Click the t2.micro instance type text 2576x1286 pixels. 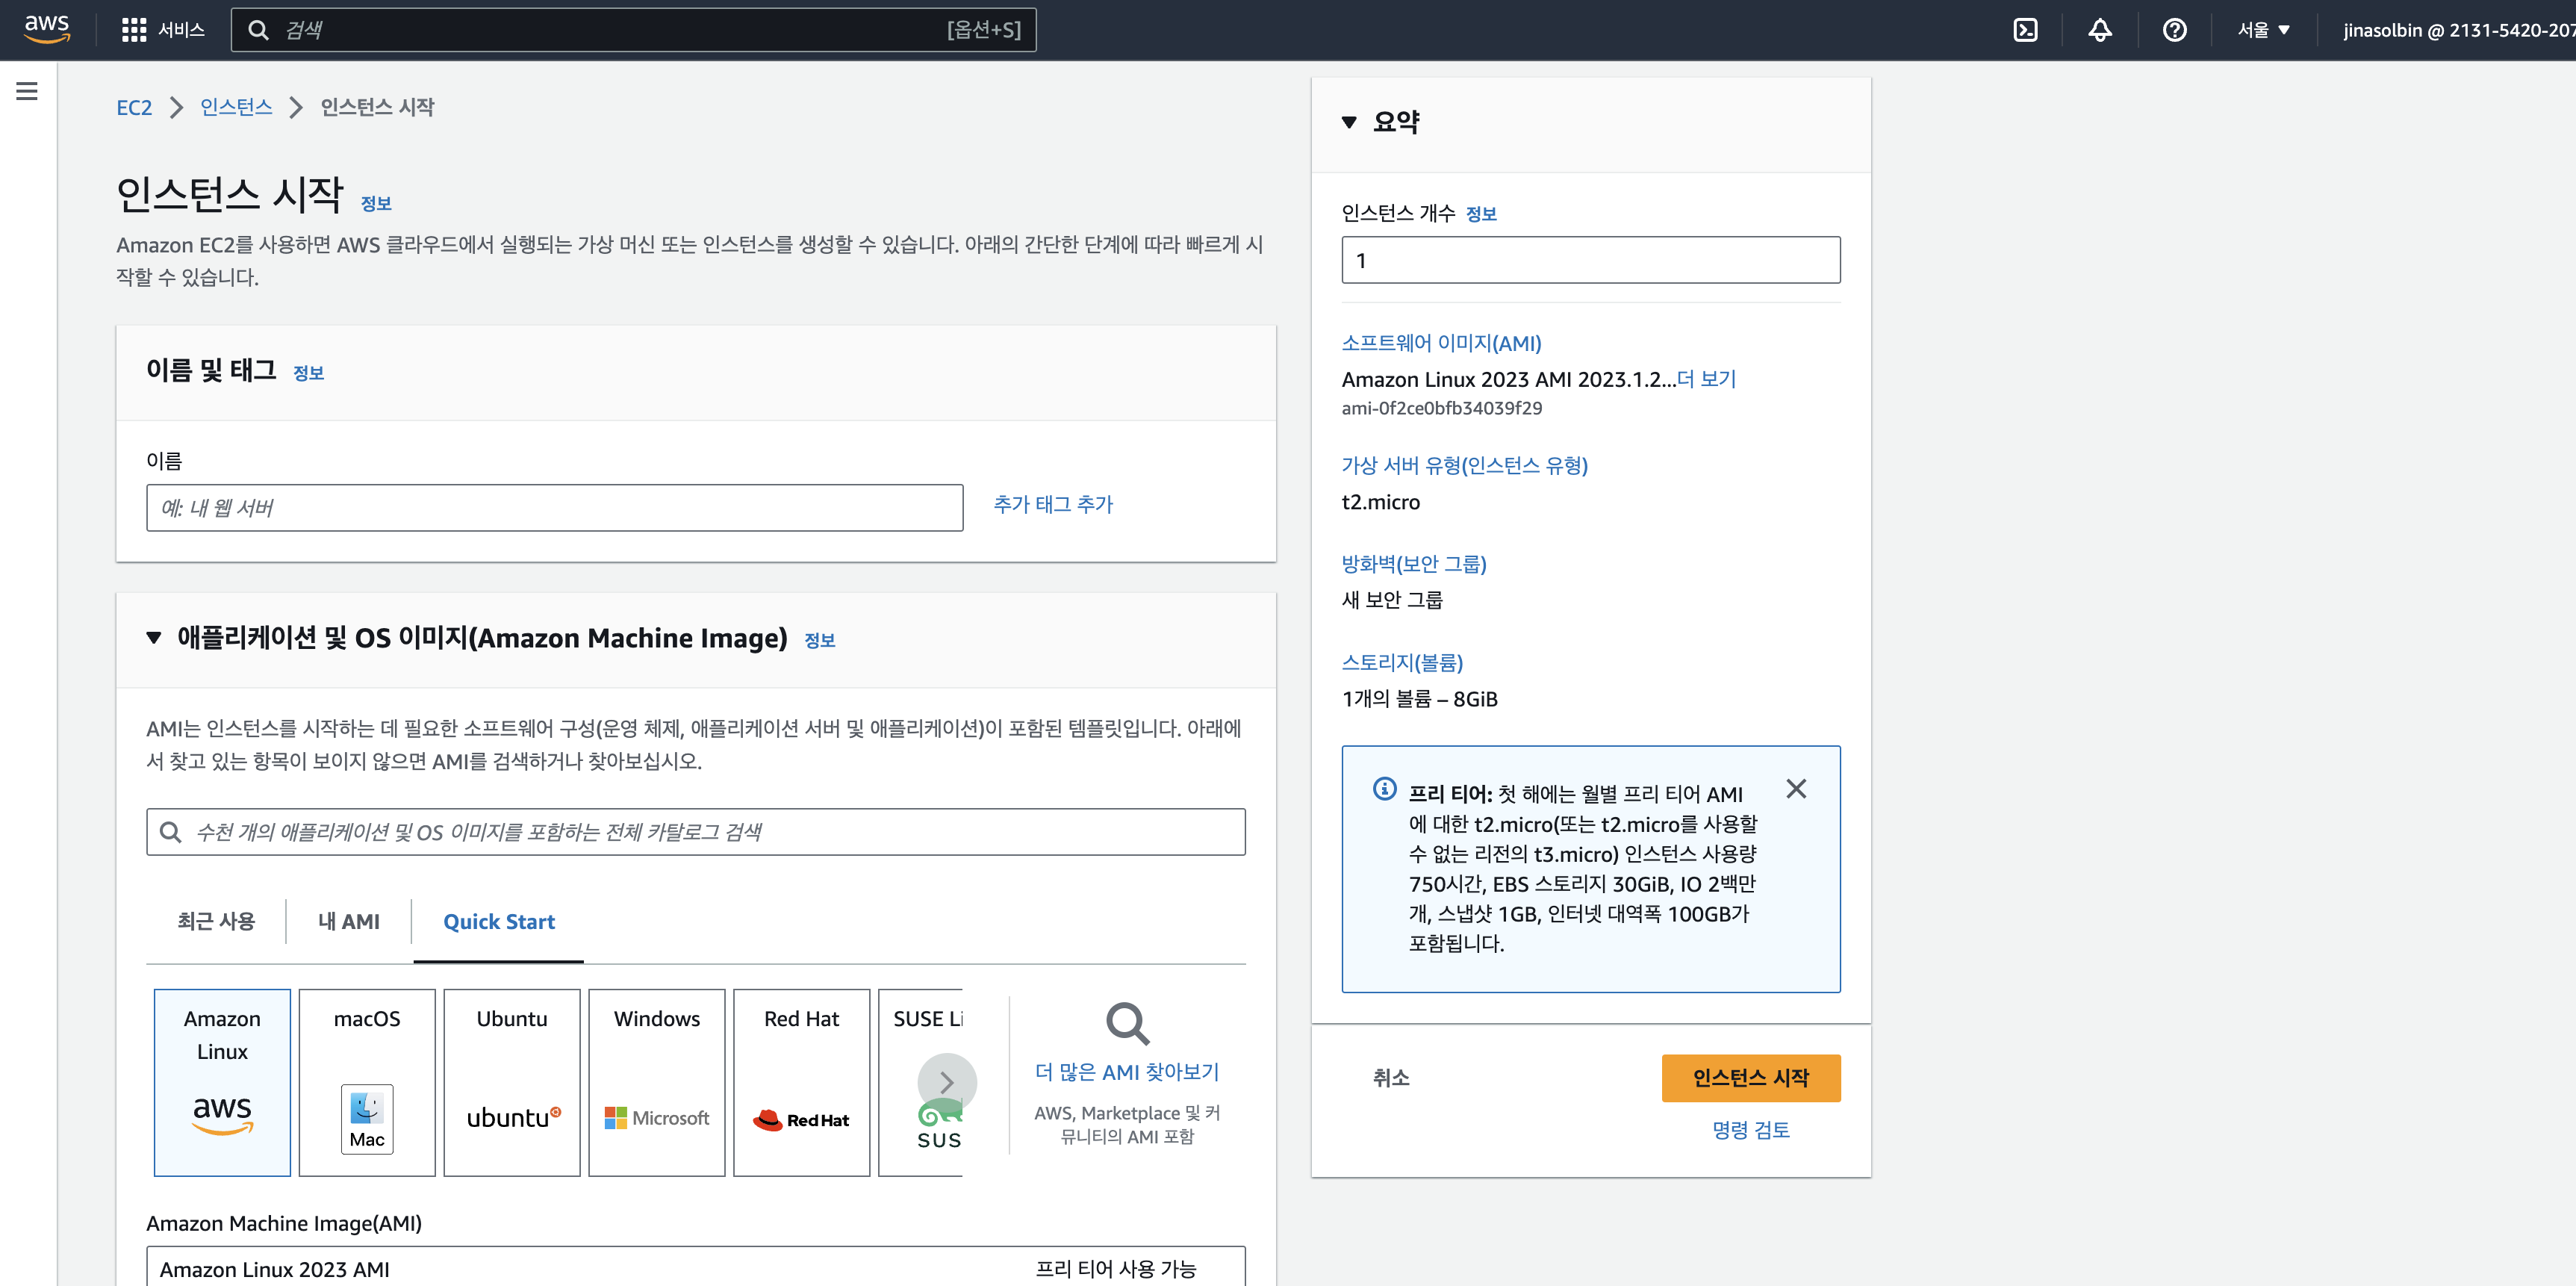[1380, 502]
